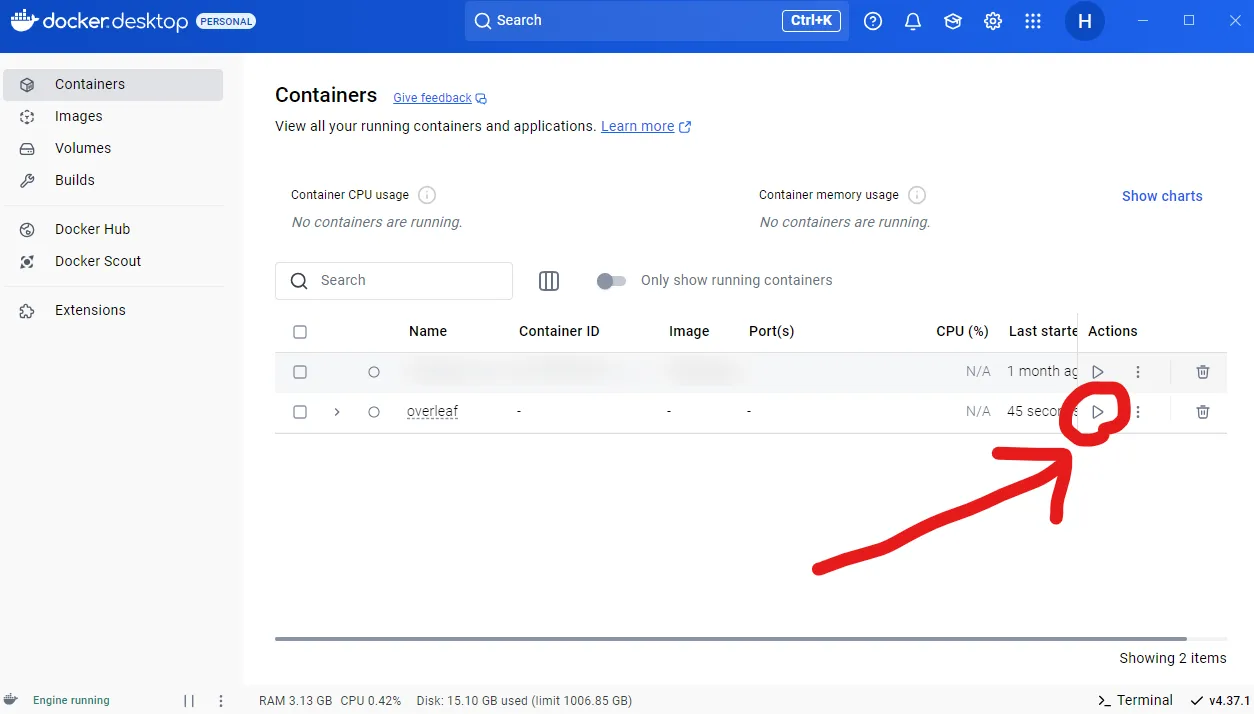
Task: Open settings gear icon in header
Action: [993, 21]
